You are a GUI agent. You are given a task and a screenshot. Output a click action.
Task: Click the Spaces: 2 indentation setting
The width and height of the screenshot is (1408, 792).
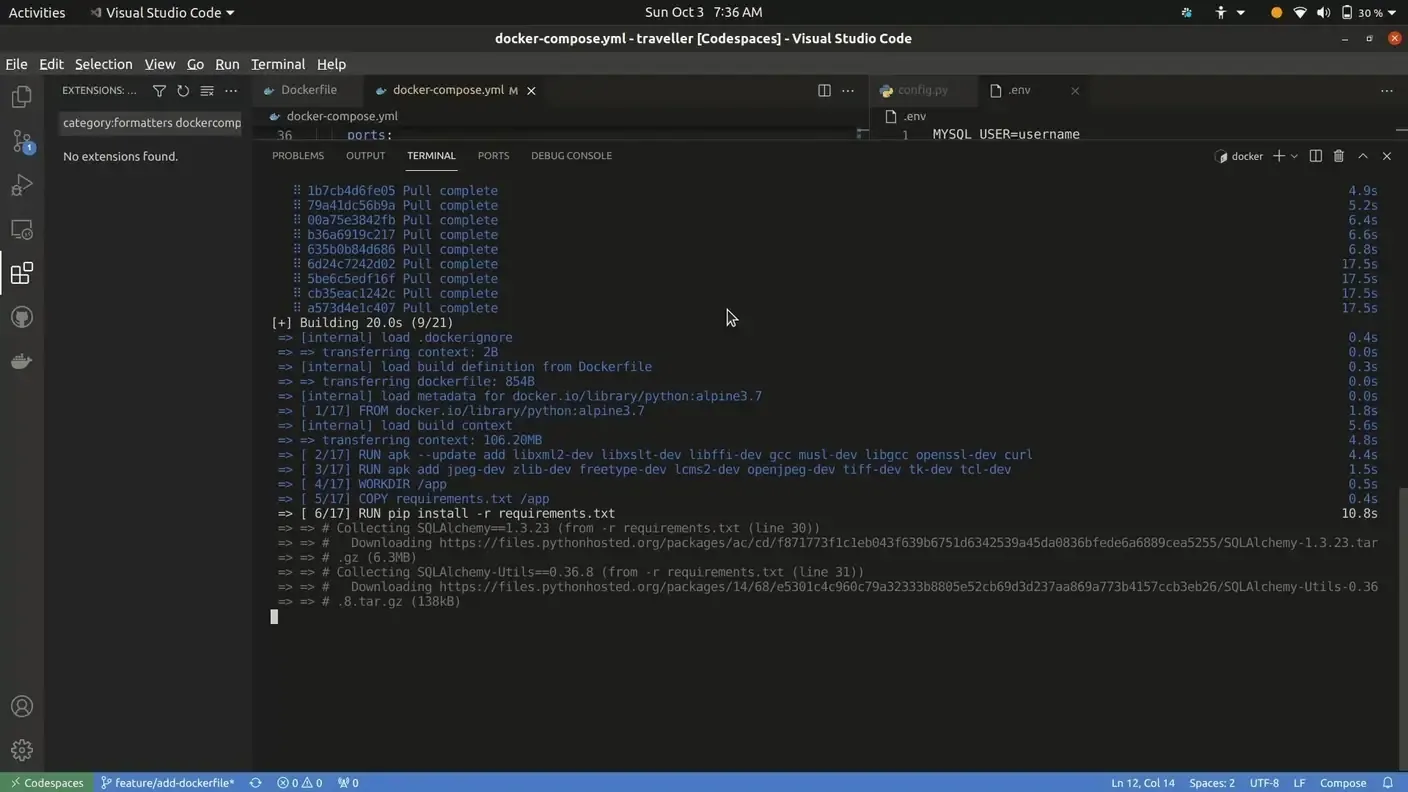(1212, 783)
